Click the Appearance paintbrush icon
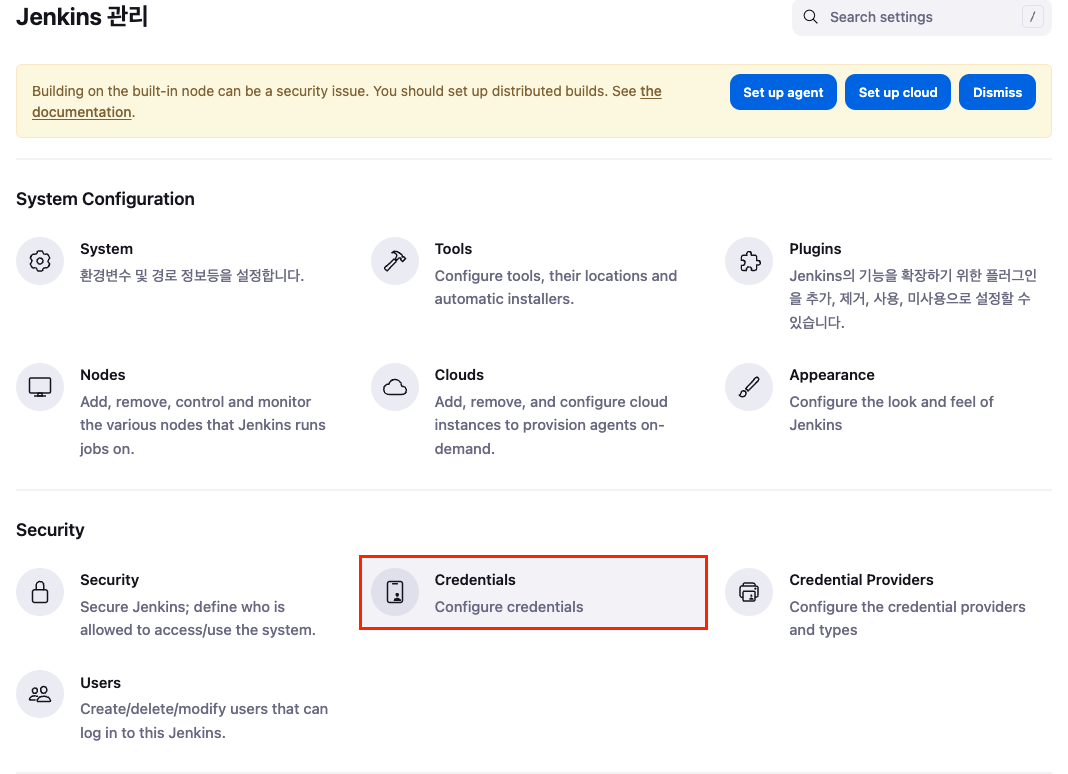This screenshot has width=1068, height=774. (x=749, y=387)
